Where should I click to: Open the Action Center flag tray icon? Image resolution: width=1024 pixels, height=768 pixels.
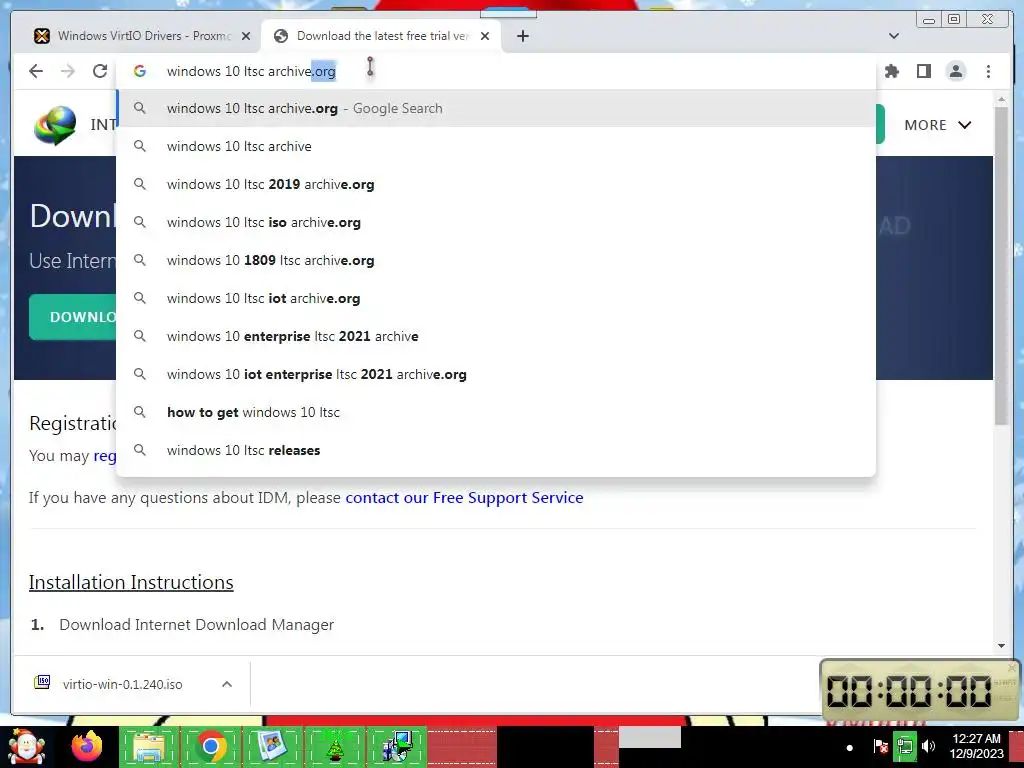[880, 746]
